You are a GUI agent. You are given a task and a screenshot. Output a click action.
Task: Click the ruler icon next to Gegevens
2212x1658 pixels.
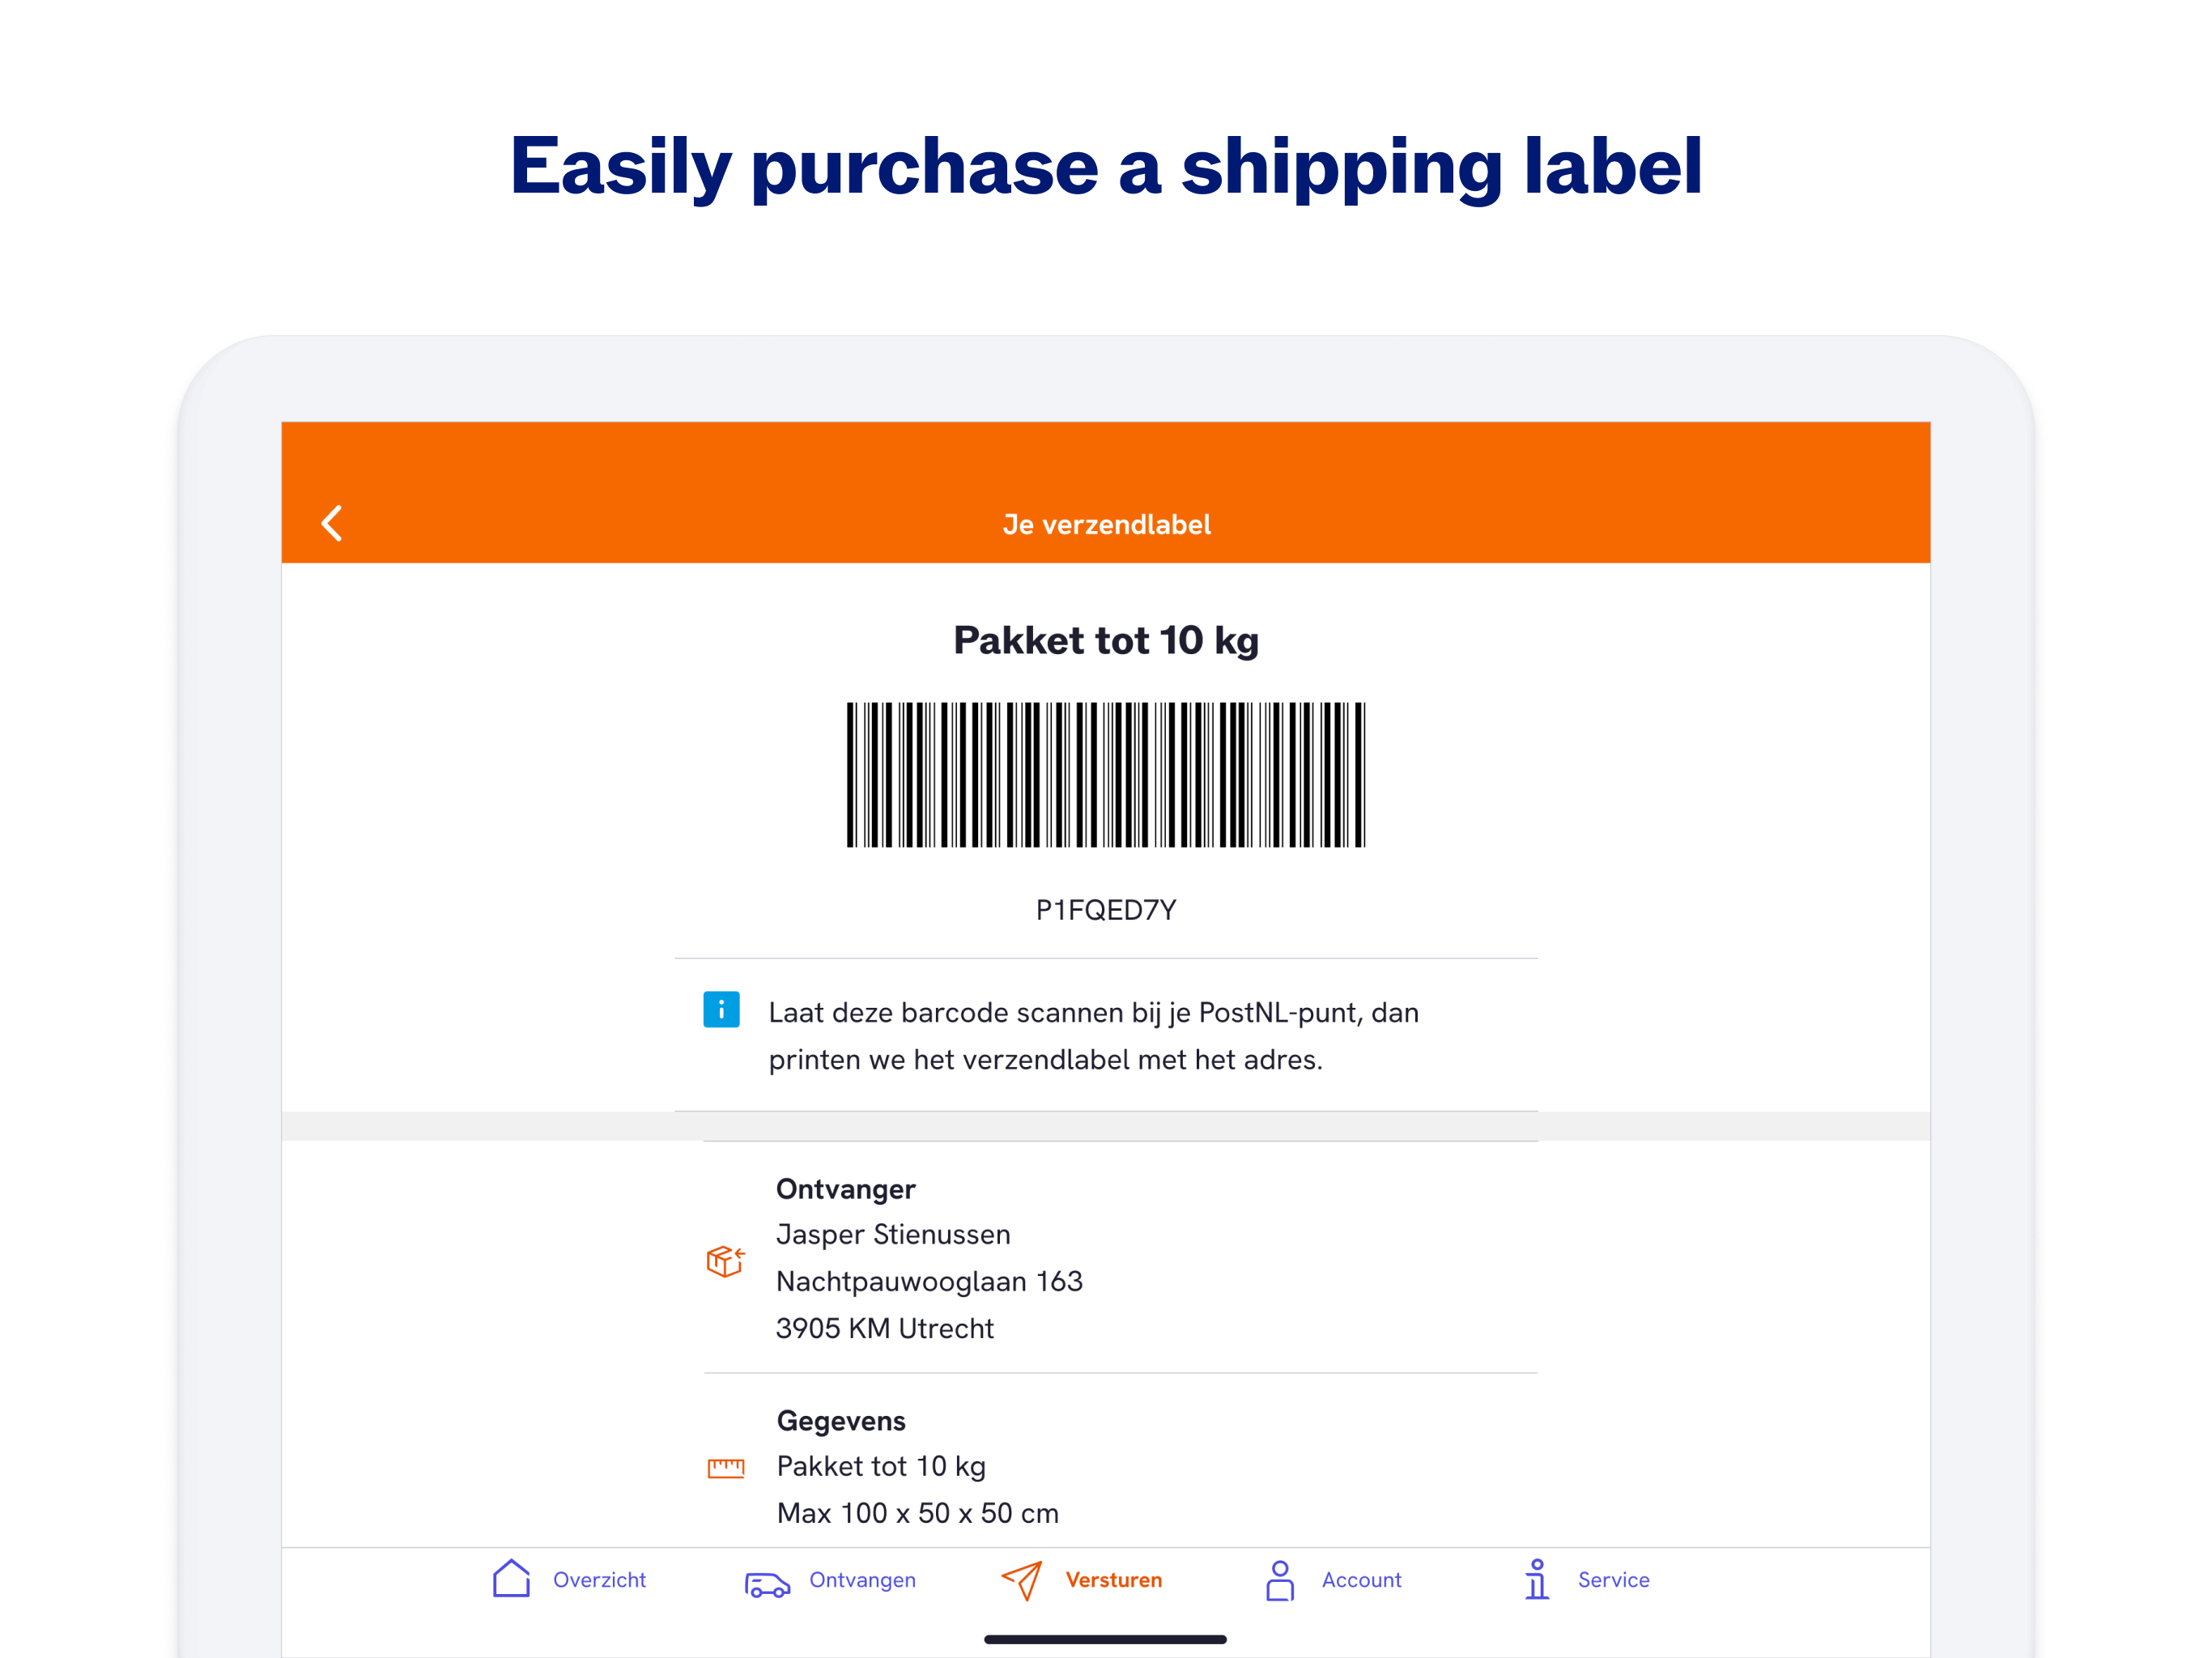726,1467
